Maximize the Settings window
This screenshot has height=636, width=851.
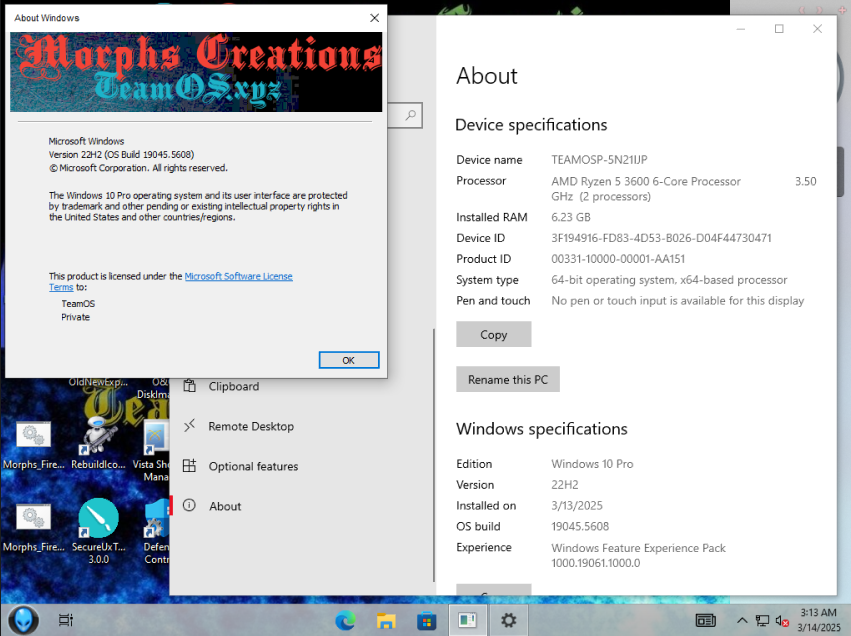pyautogui.click(x=779, y=29)
